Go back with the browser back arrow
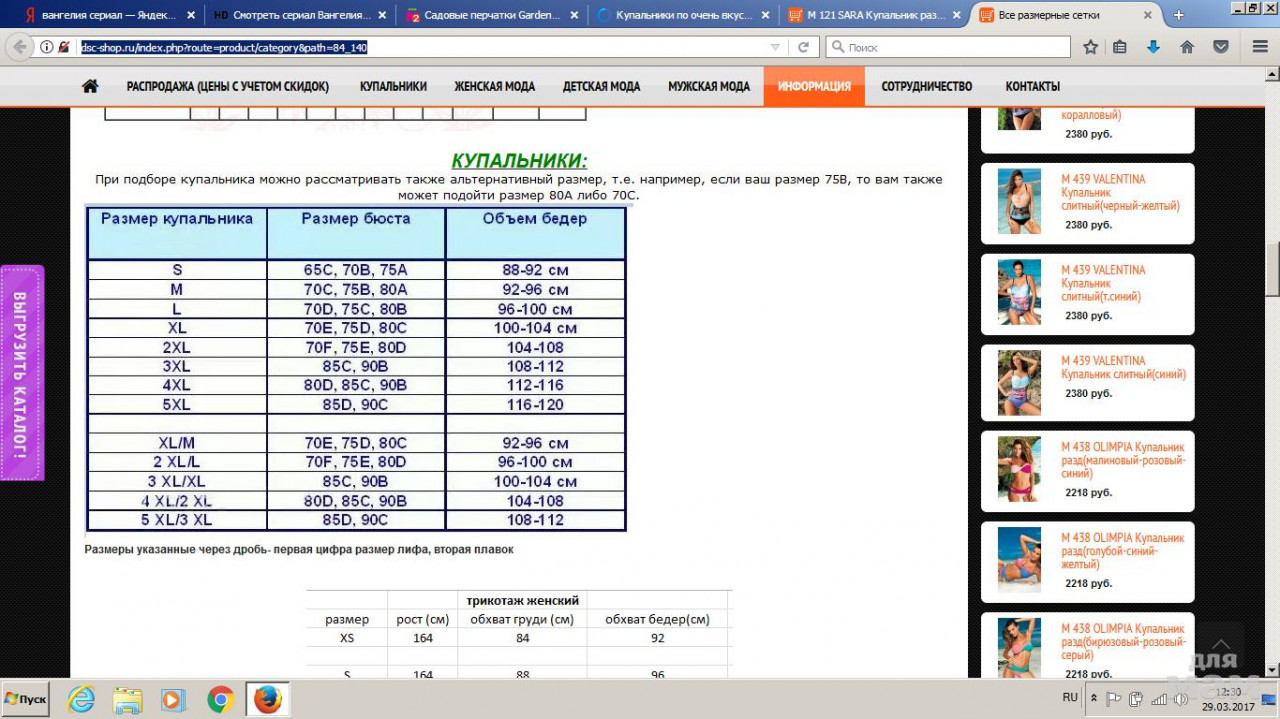Image resolution: width=1280 pixels, height=719 pixels. tap(19, 47)
